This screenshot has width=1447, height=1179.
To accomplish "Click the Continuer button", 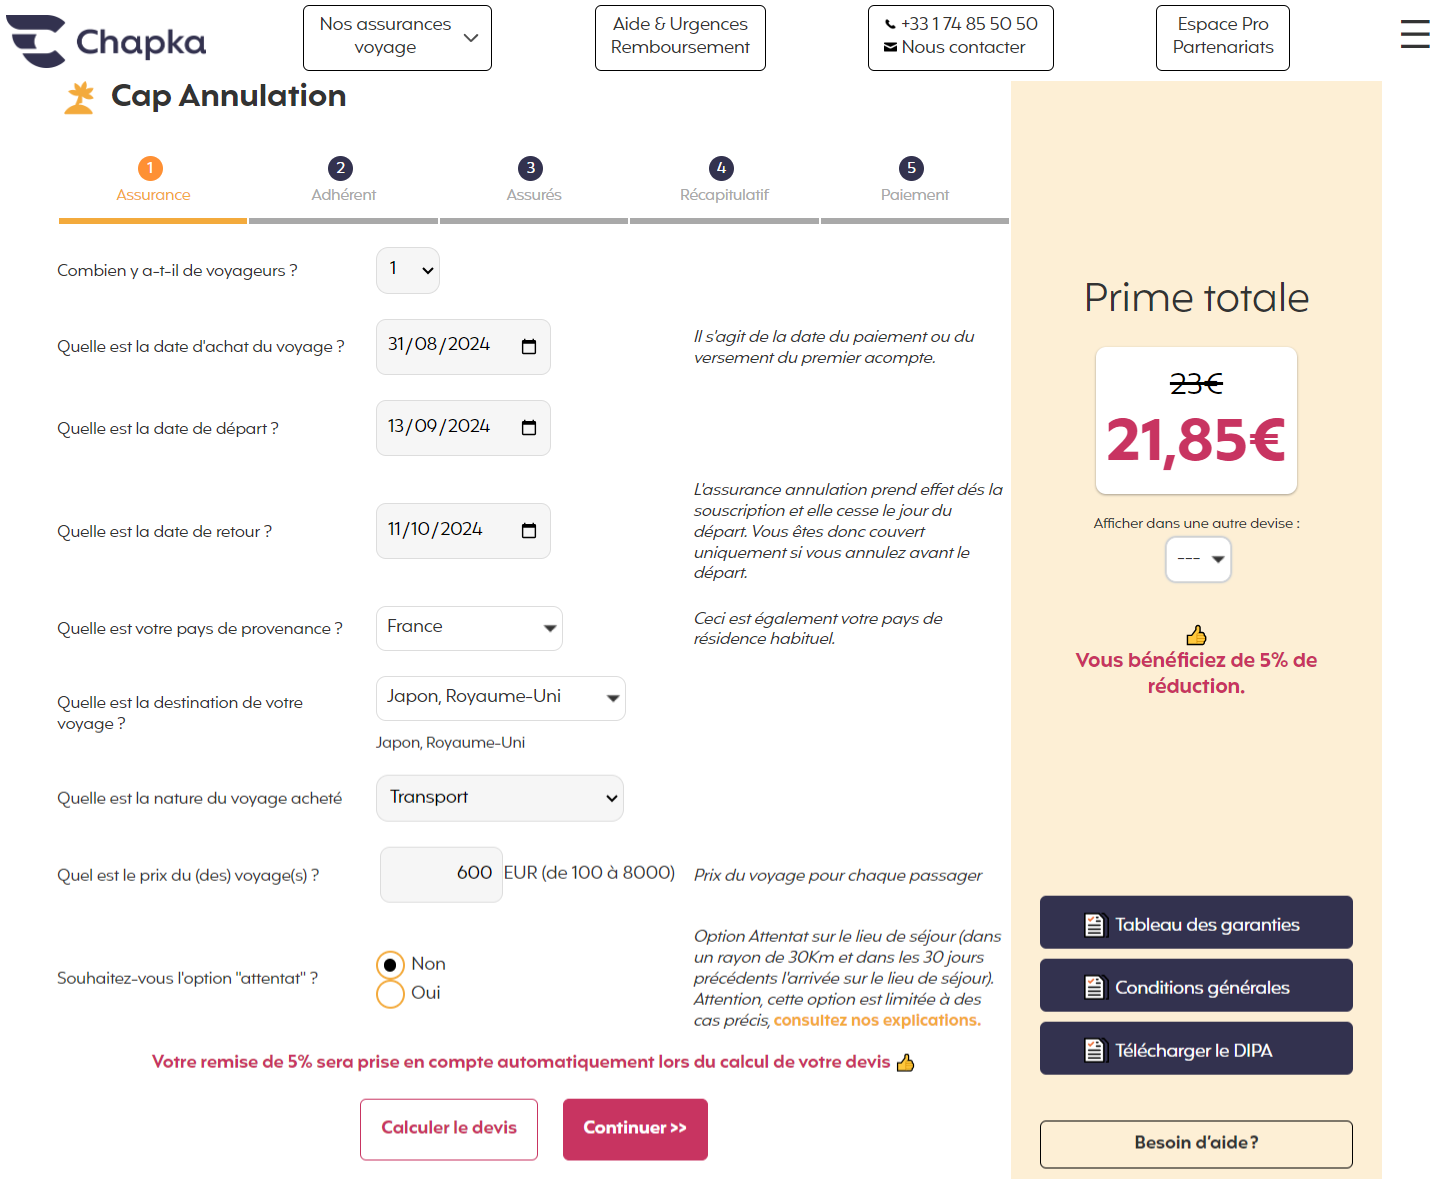I will click(635, 1129).
